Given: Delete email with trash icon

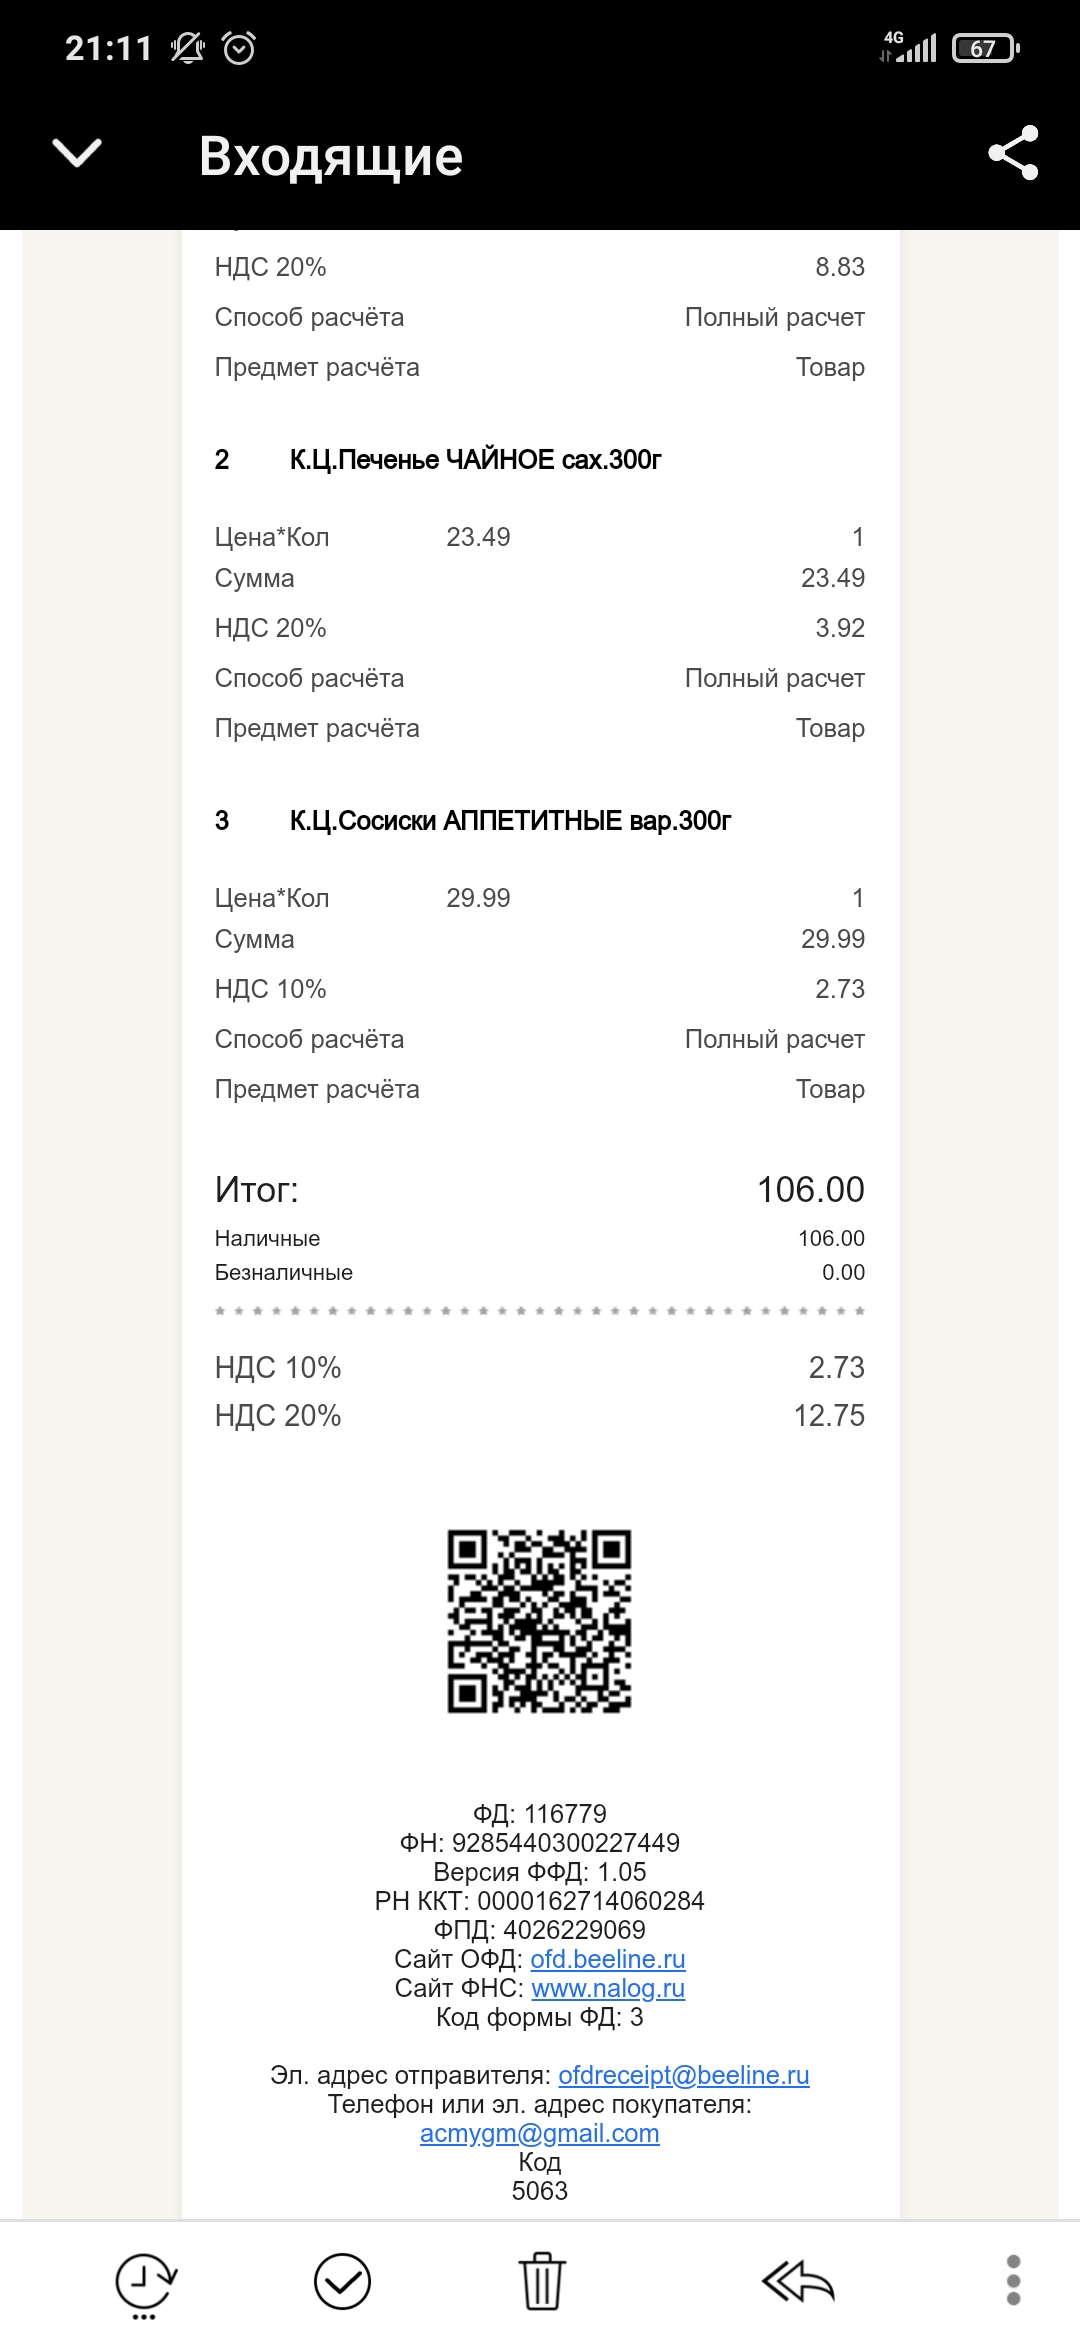Looking at the screenshot, I should pyautogui.click(x=542, y=2281).
